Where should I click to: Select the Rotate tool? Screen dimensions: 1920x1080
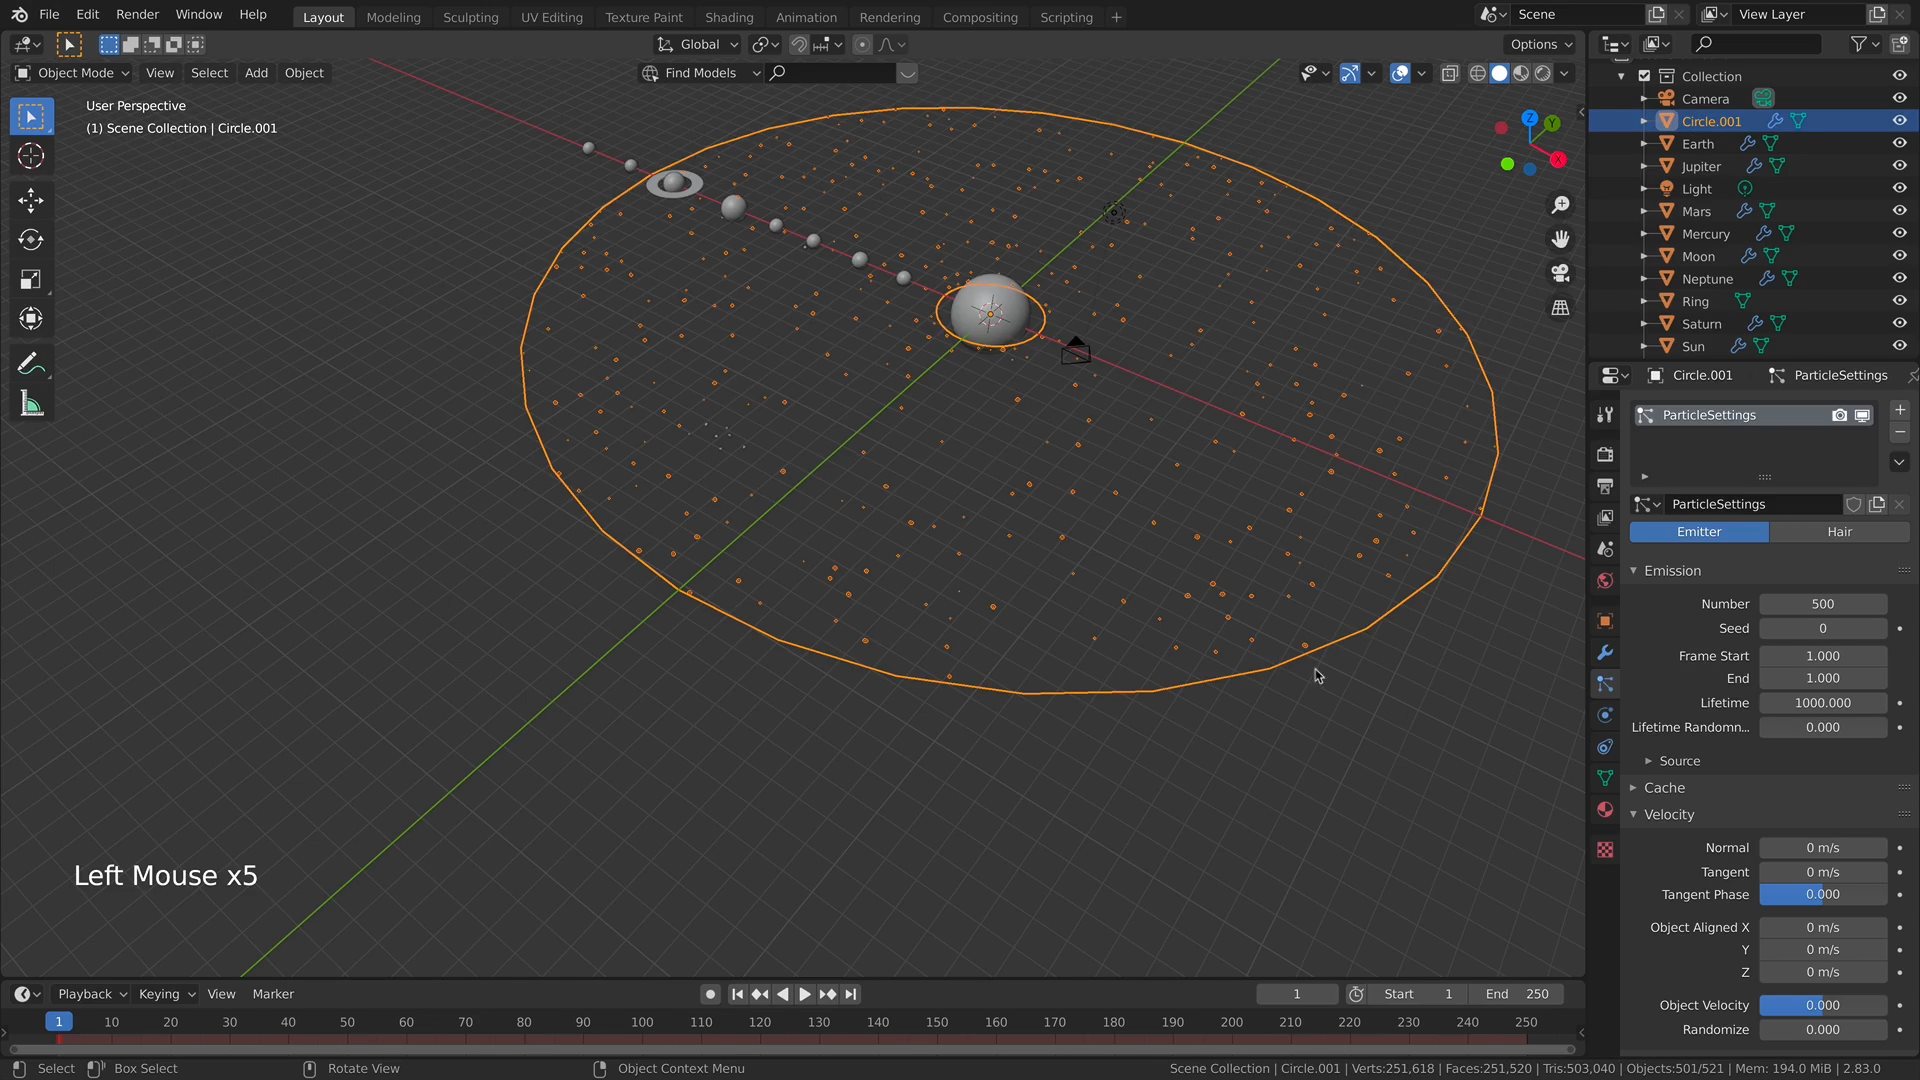(x=30, y=240)
